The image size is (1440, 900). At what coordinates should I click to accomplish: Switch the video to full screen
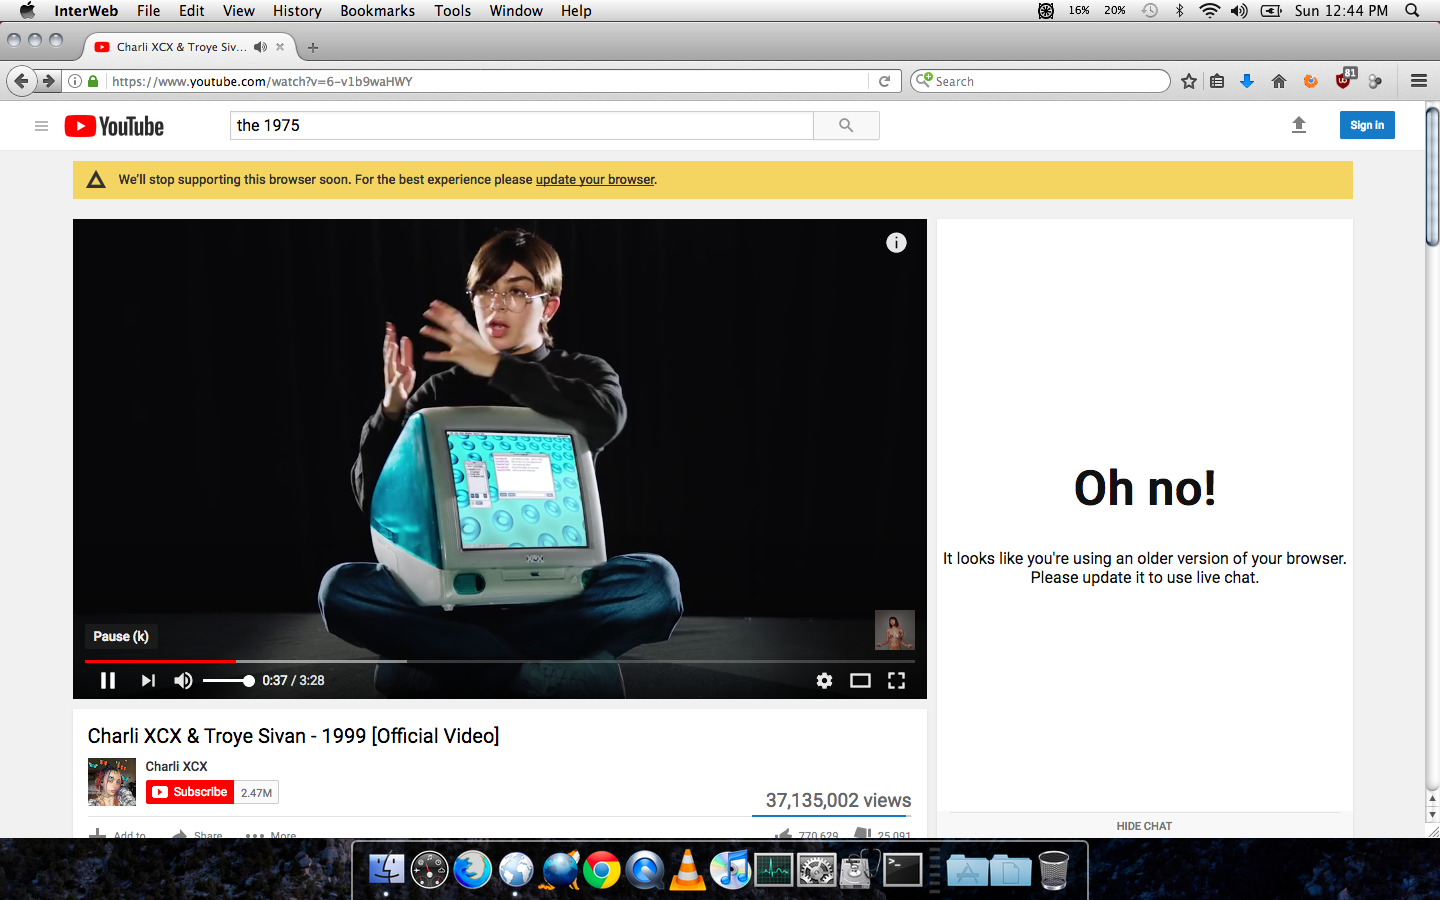click(x=896, y=680)
